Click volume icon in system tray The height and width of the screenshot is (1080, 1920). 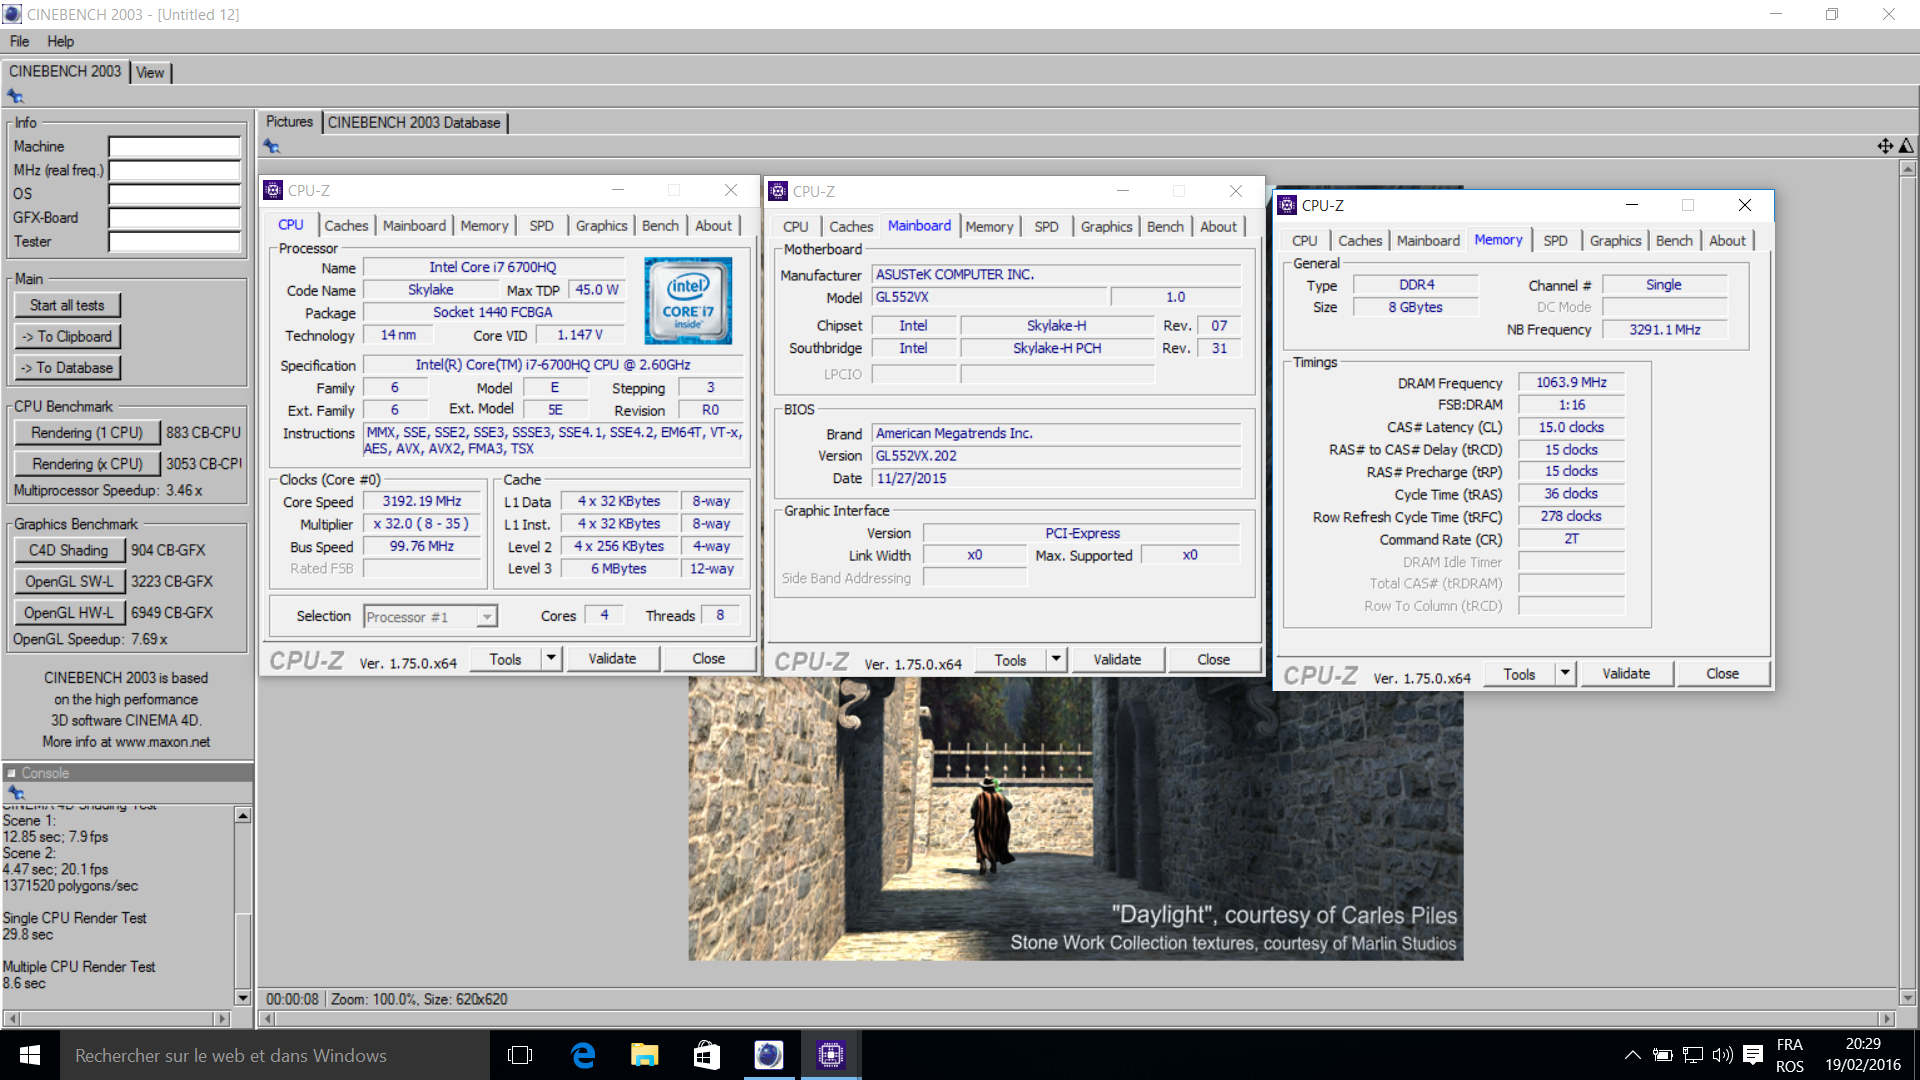point(1722,1055)
